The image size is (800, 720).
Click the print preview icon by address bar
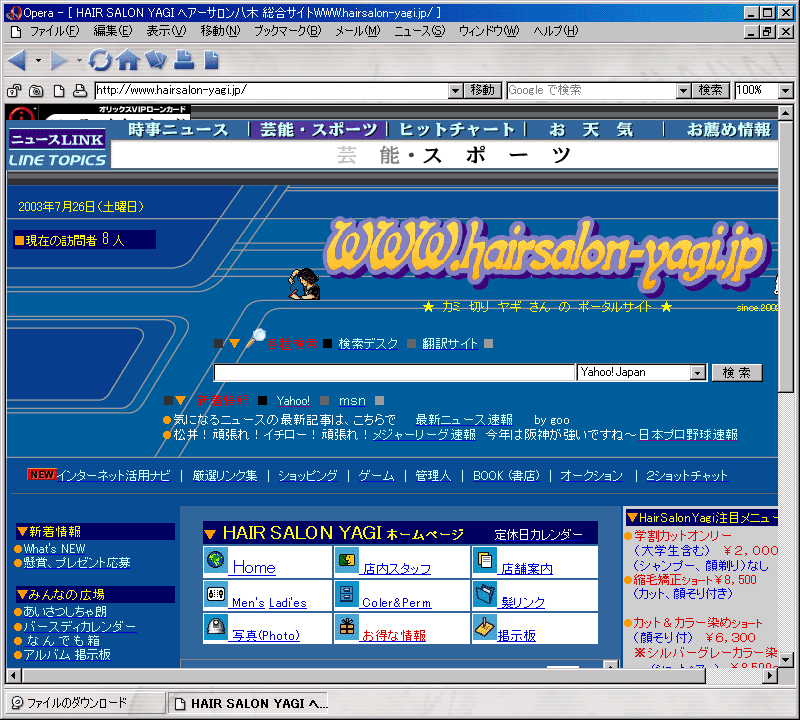(80, 91)
